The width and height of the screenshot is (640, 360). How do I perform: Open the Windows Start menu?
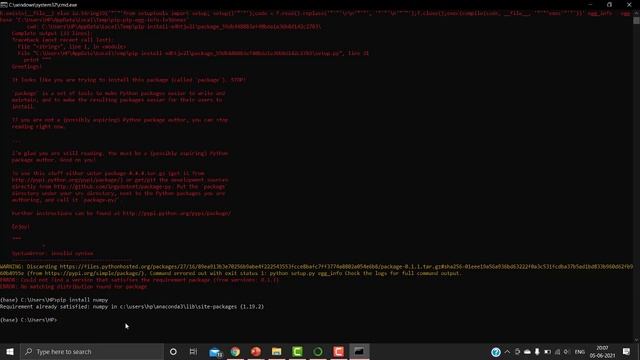coord(10,351)
